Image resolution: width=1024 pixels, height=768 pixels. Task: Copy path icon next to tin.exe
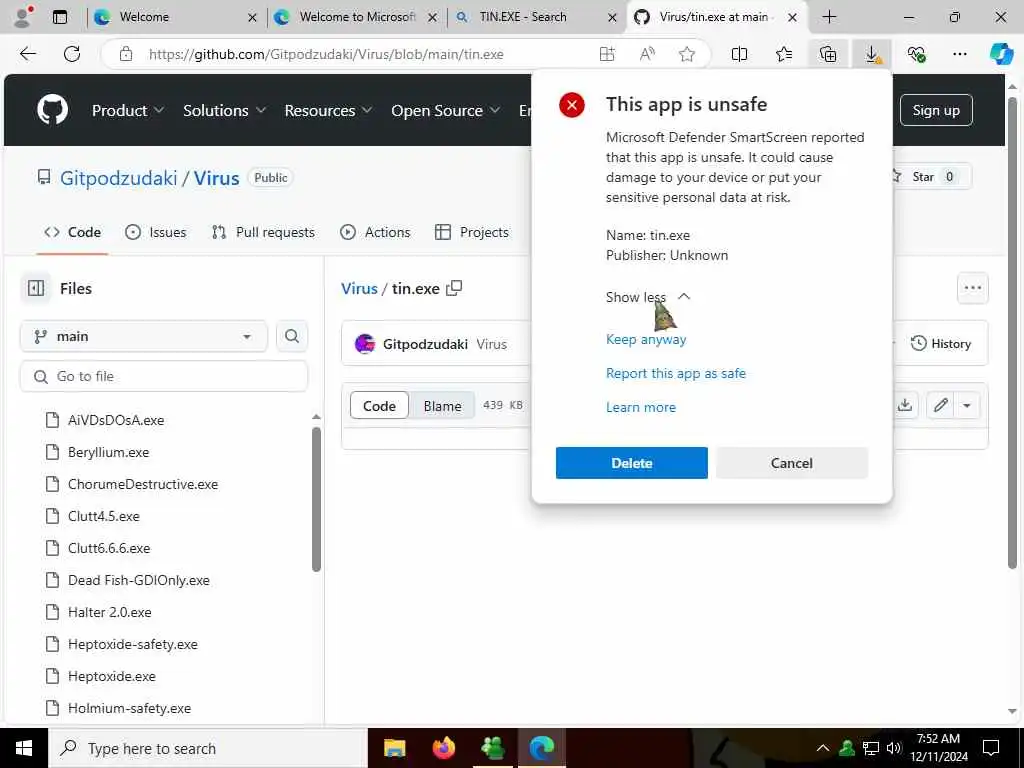(x=454, y=288)
